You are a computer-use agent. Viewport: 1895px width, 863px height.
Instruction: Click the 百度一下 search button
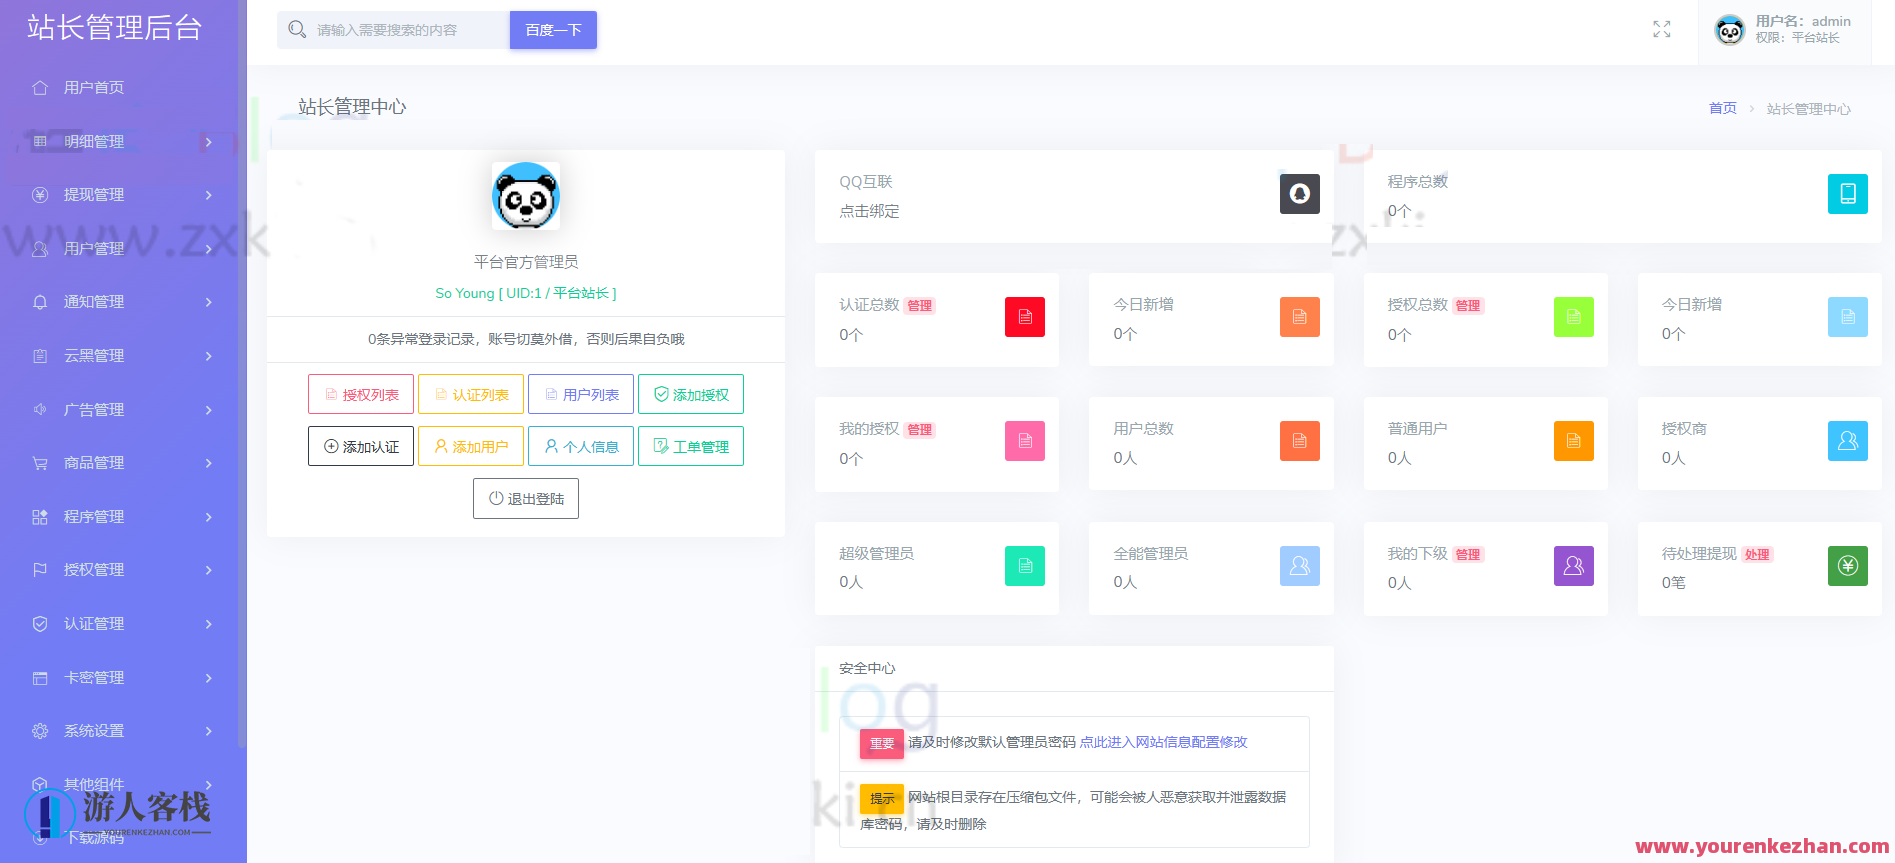tap(553, 30)
